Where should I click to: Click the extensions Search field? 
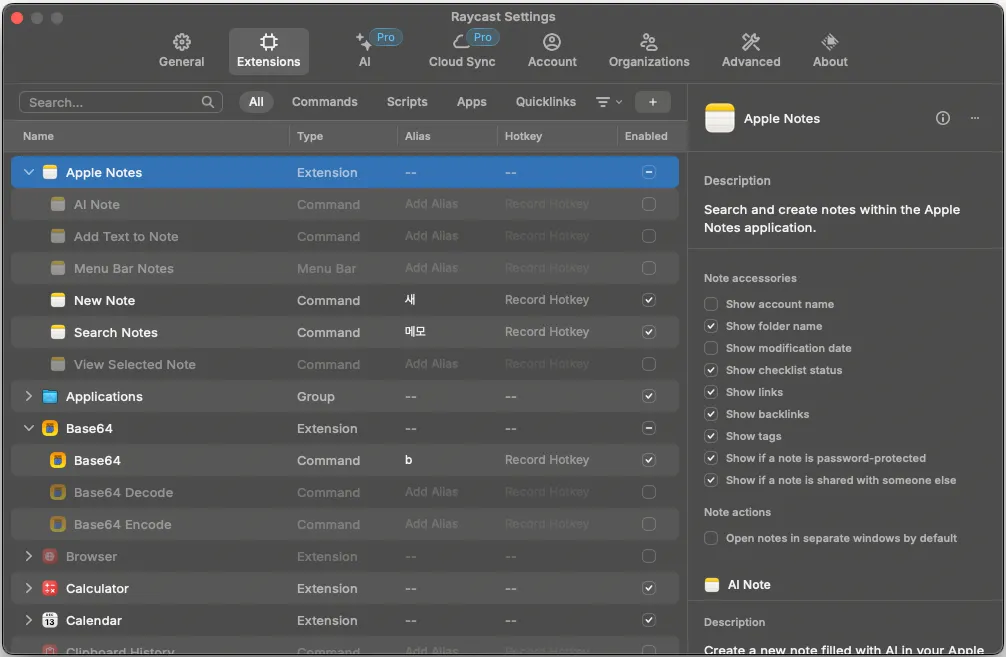[112, 102]
